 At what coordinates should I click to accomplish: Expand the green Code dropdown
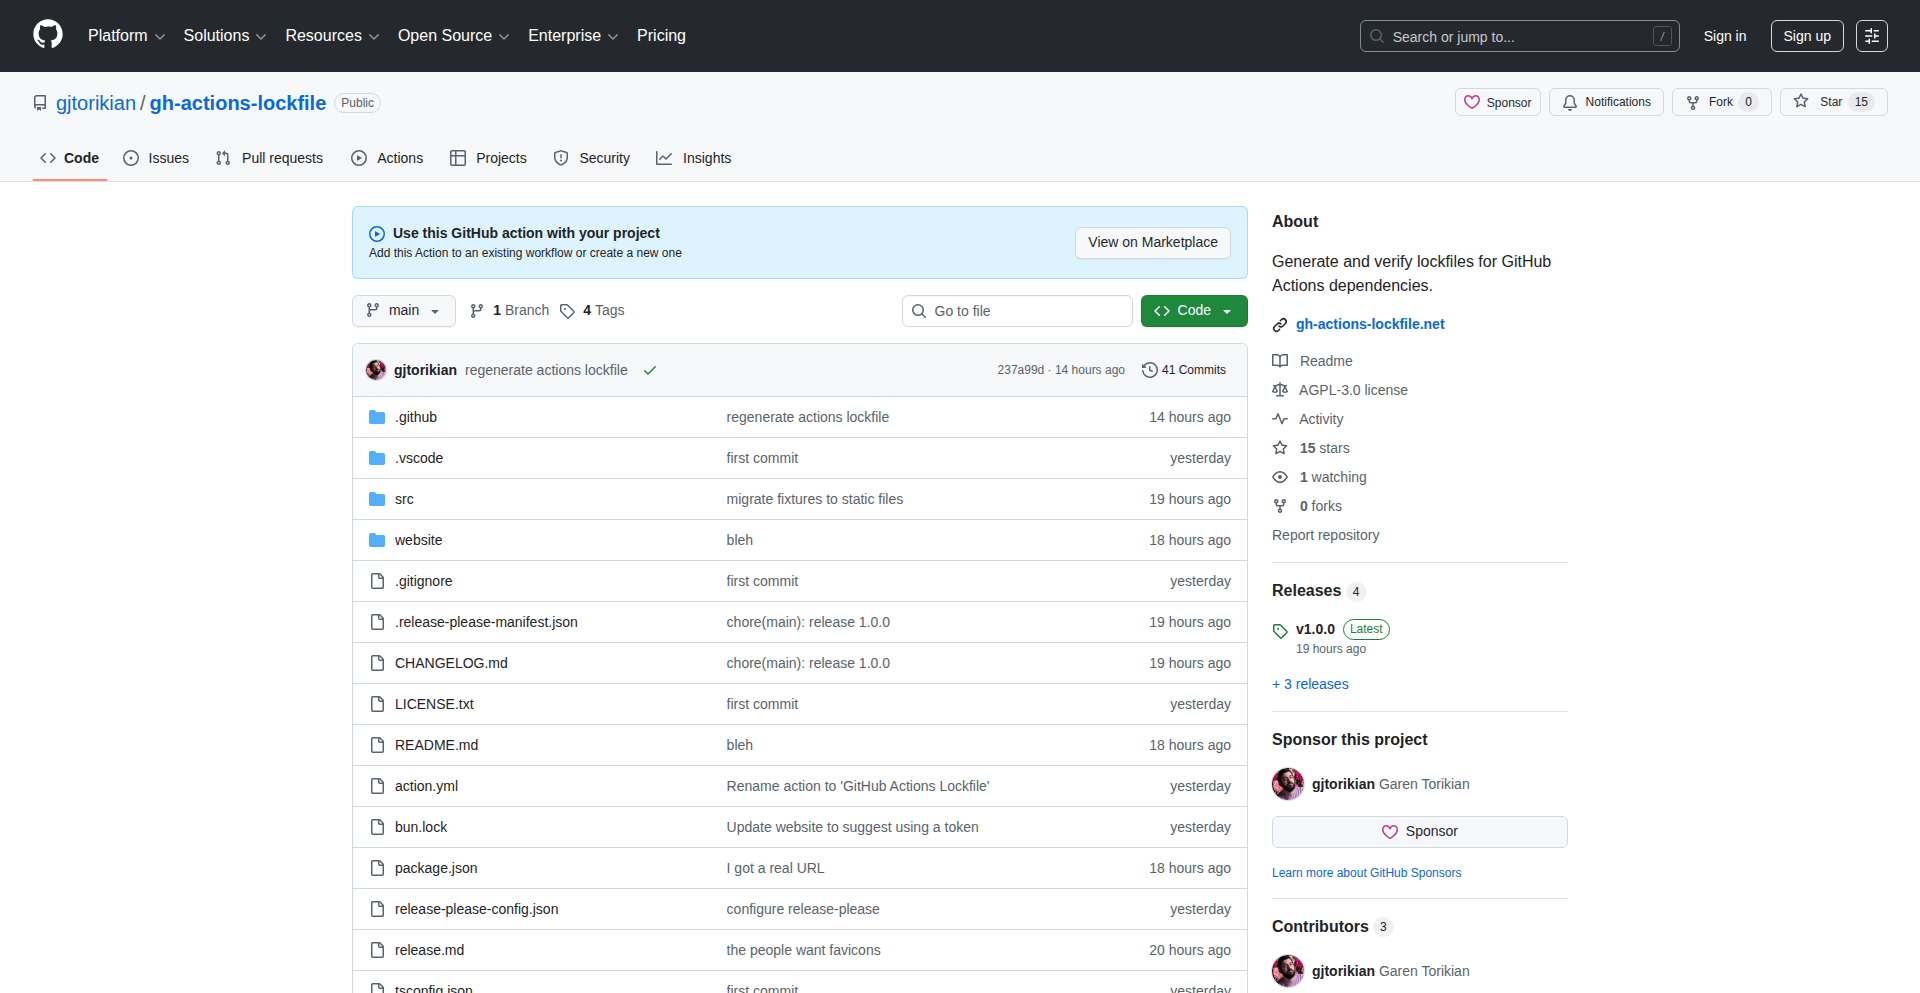coord(1193,310)
